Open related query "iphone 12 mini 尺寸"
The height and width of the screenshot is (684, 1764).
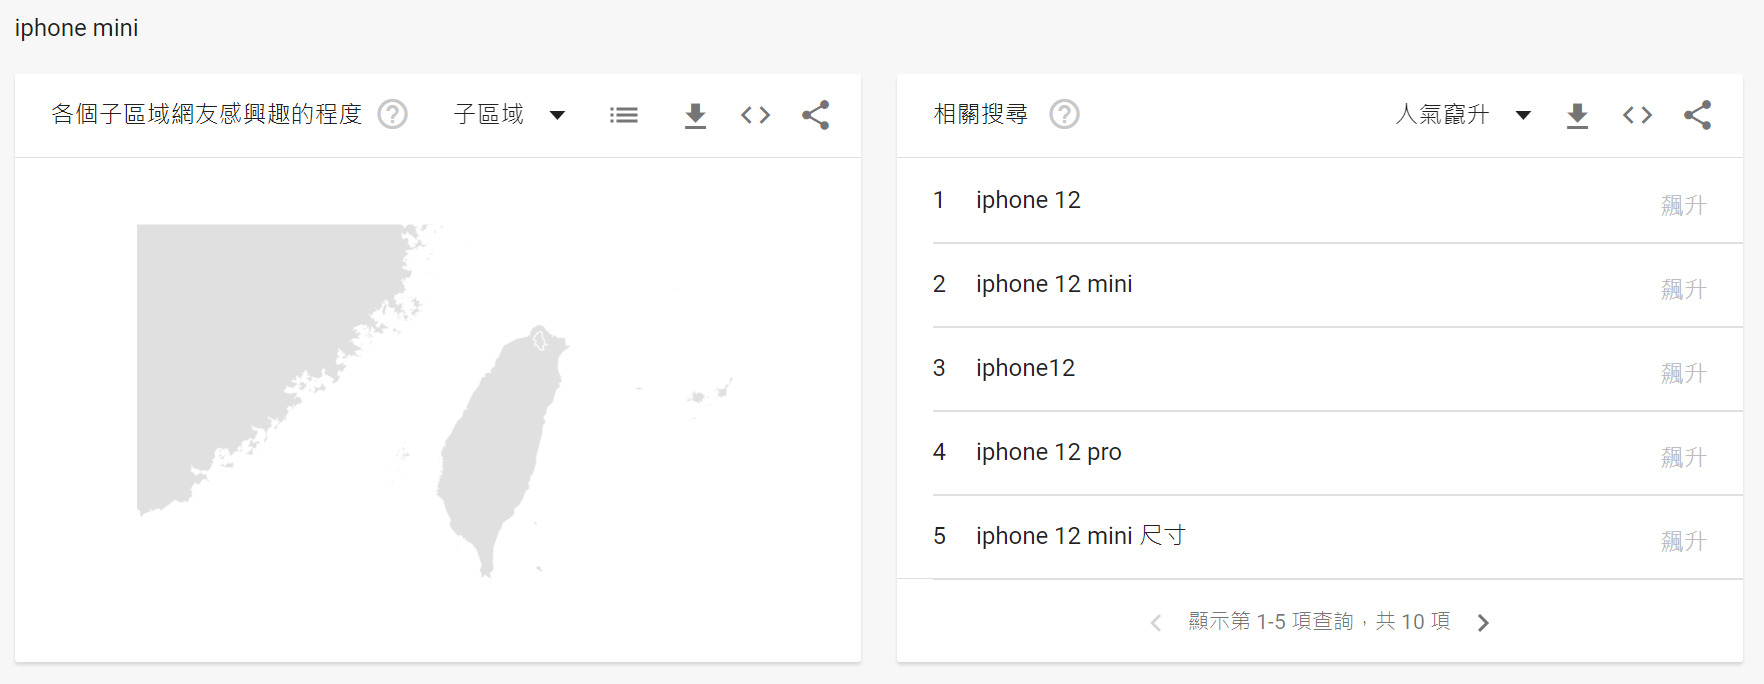click(x=1320, y=536)
